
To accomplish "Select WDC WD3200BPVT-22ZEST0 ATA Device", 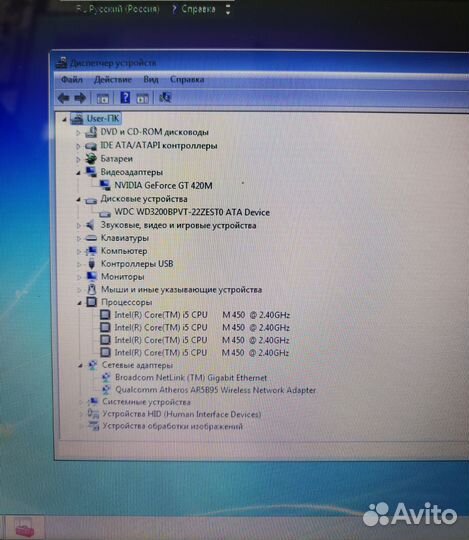I will coord(192,212).
